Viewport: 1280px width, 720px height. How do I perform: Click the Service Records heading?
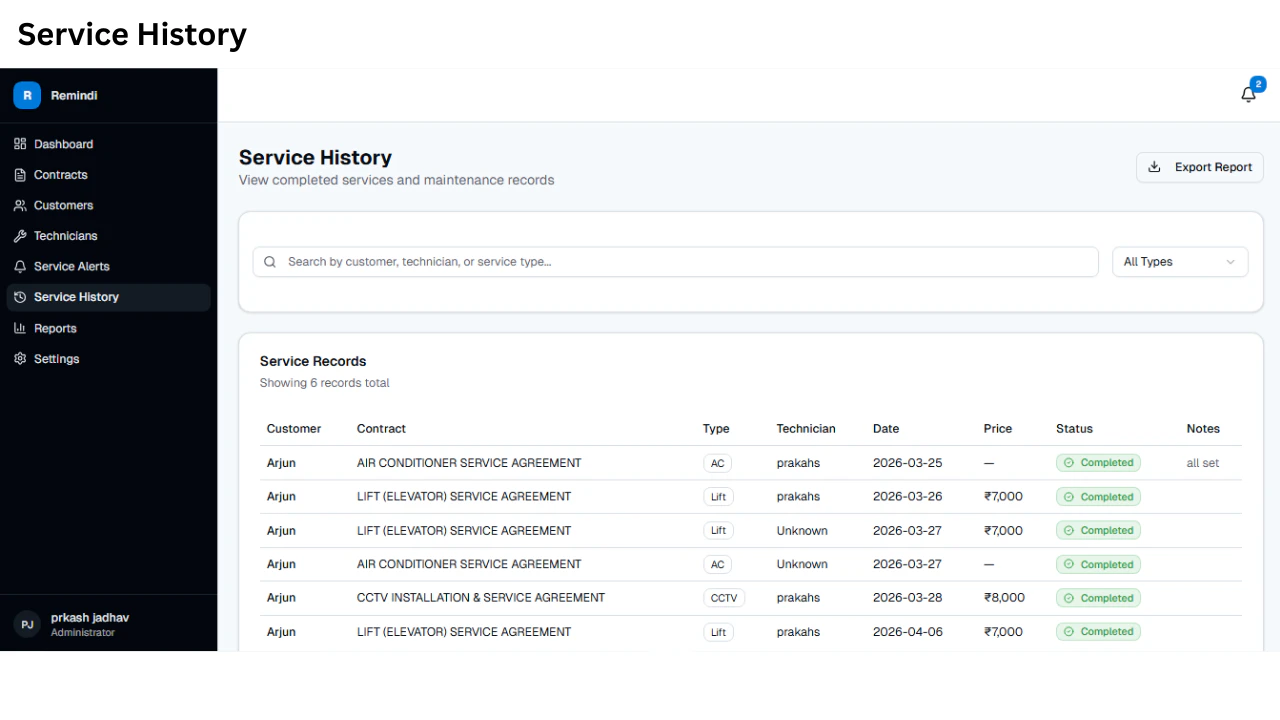click(313, 361)
